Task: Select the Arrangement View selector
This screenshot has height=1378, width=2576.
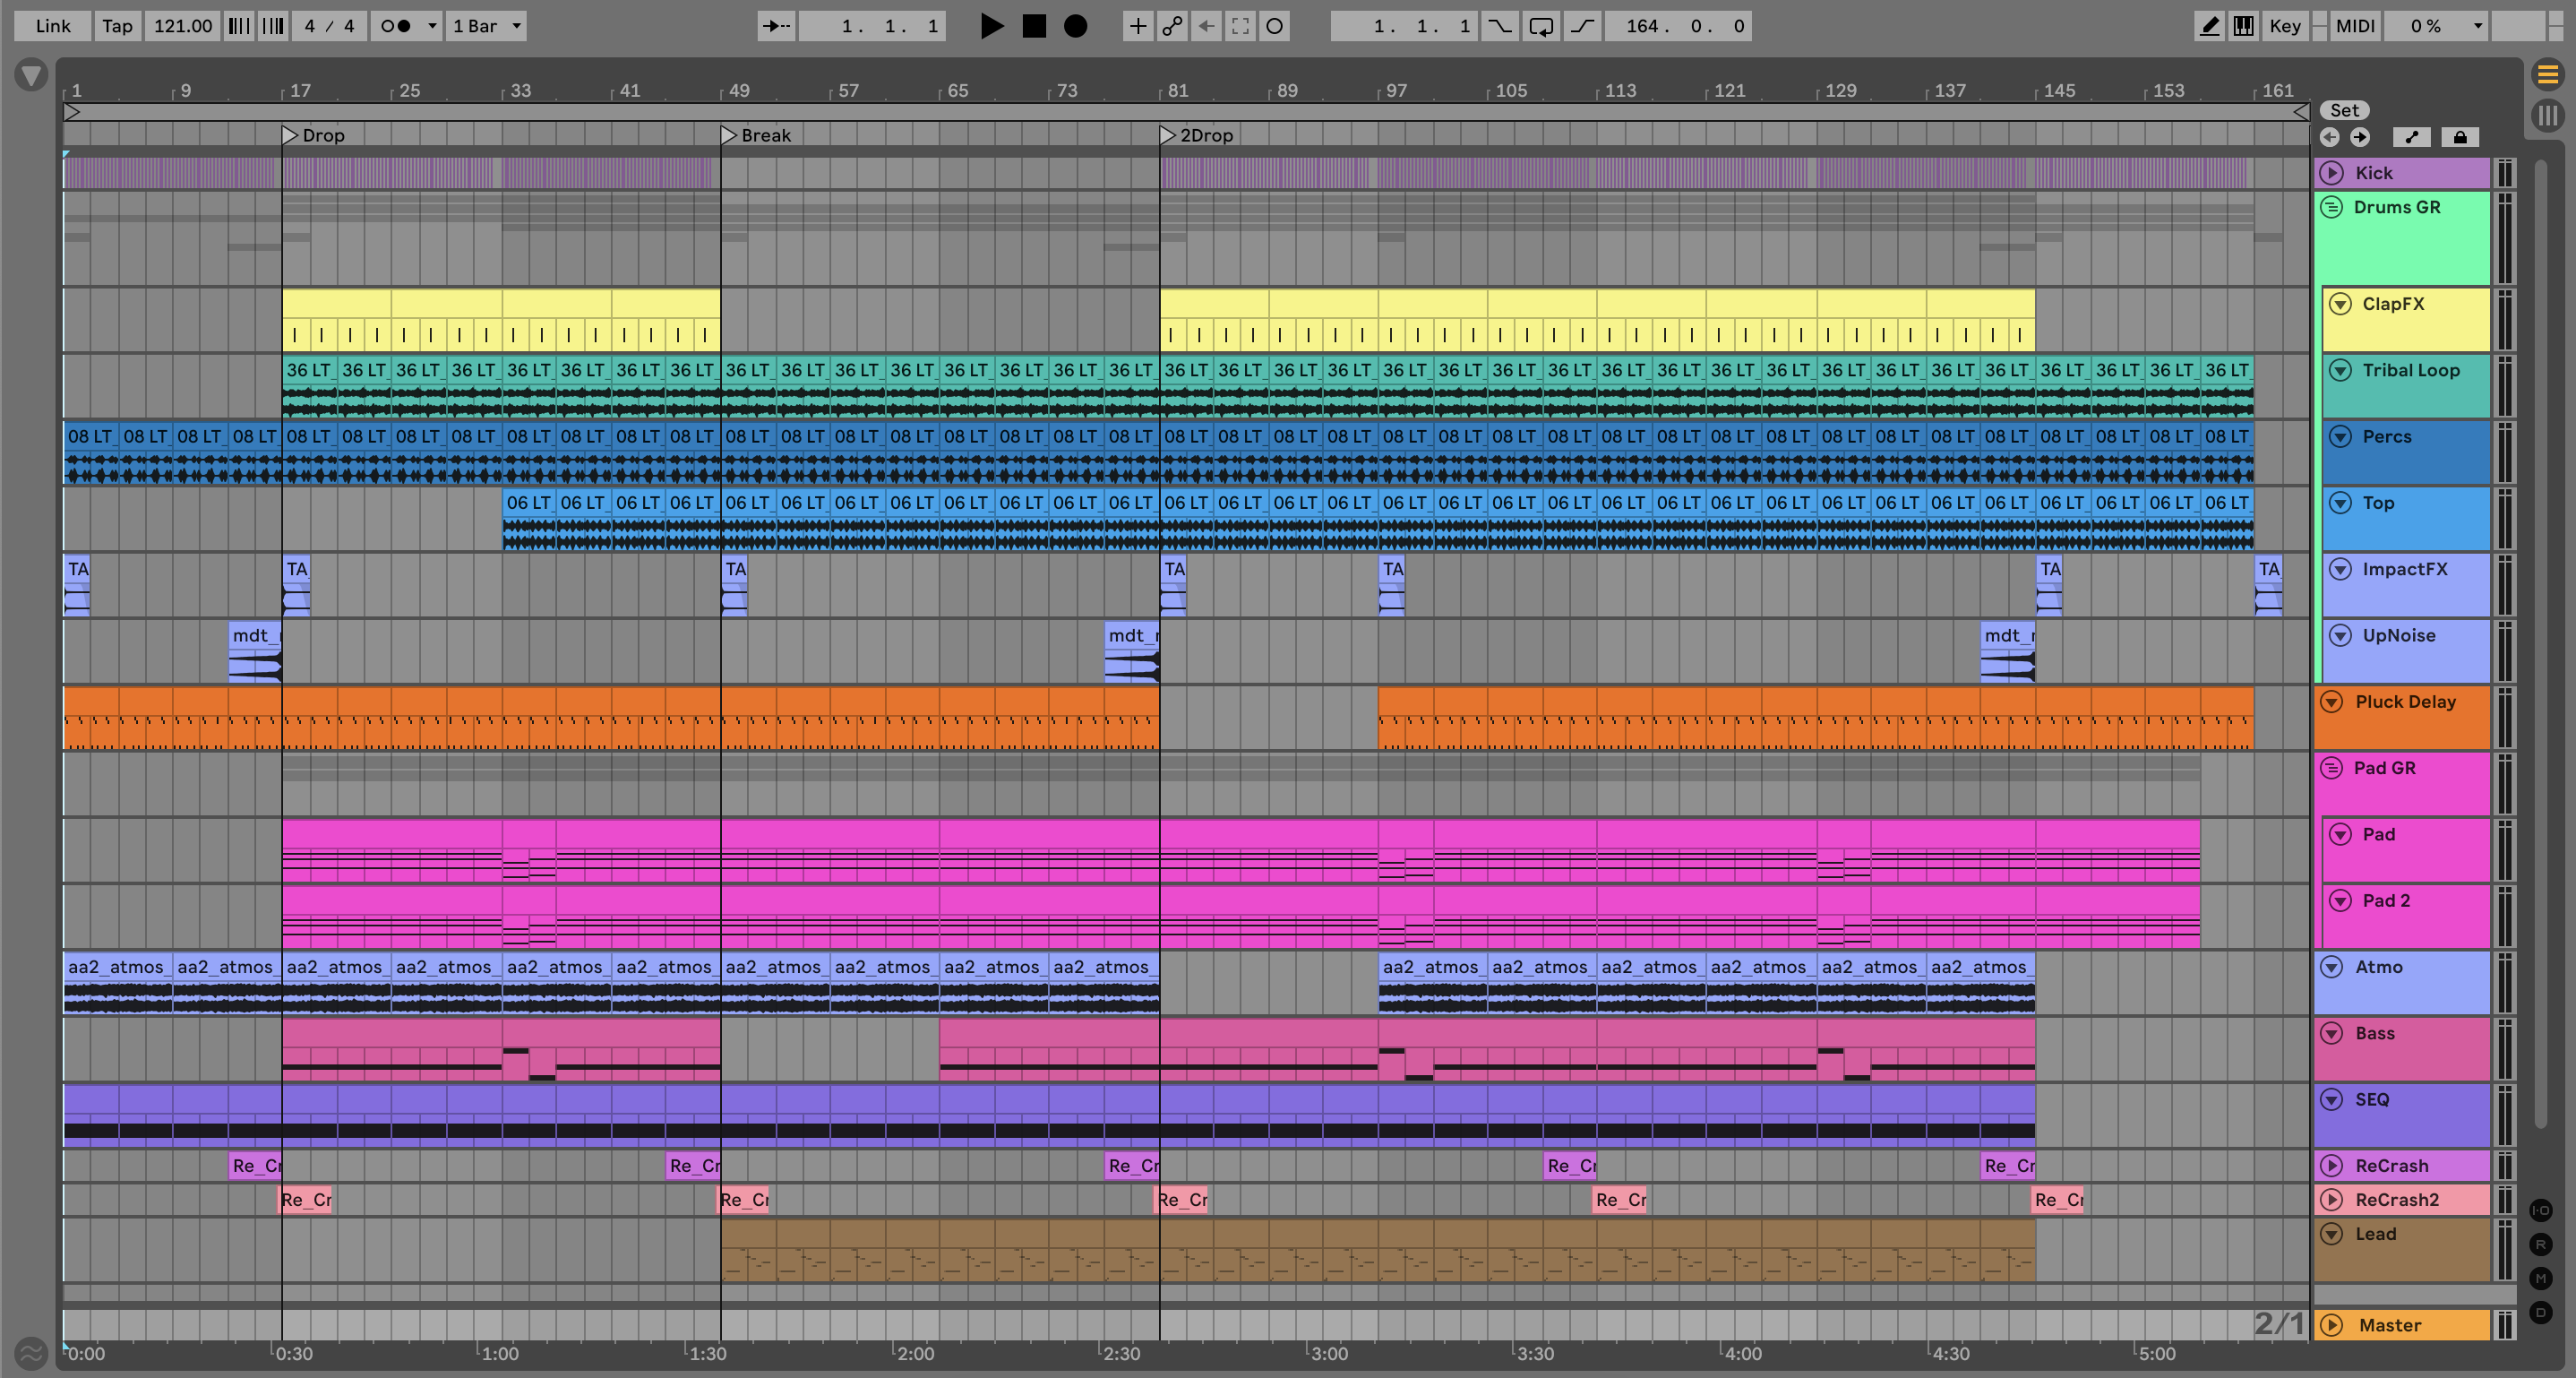Action: (x=2547, y=74)
